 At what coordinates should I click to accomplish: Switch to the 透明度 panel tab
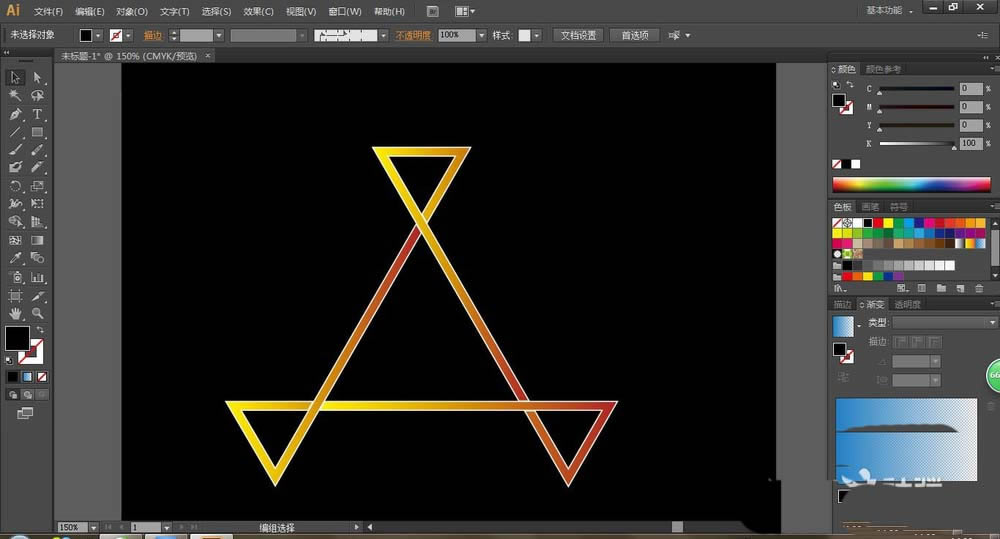point(907,304)
